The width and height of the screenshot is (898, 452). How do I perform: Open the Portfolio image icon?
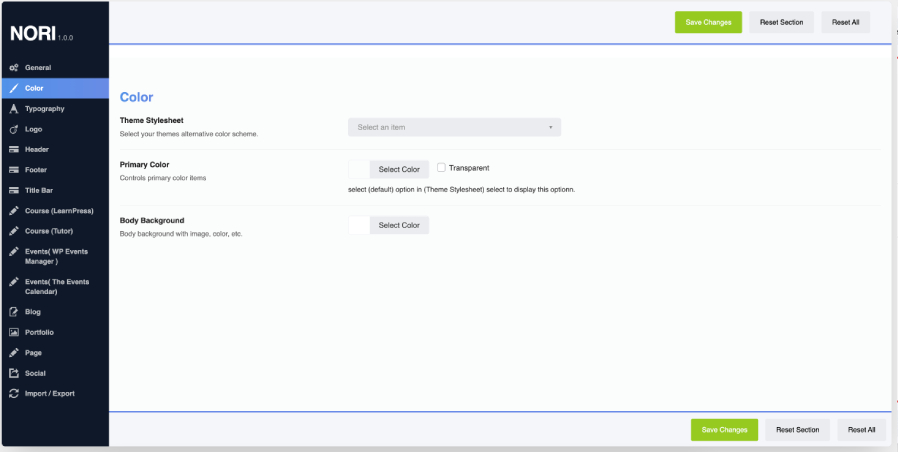14,332
